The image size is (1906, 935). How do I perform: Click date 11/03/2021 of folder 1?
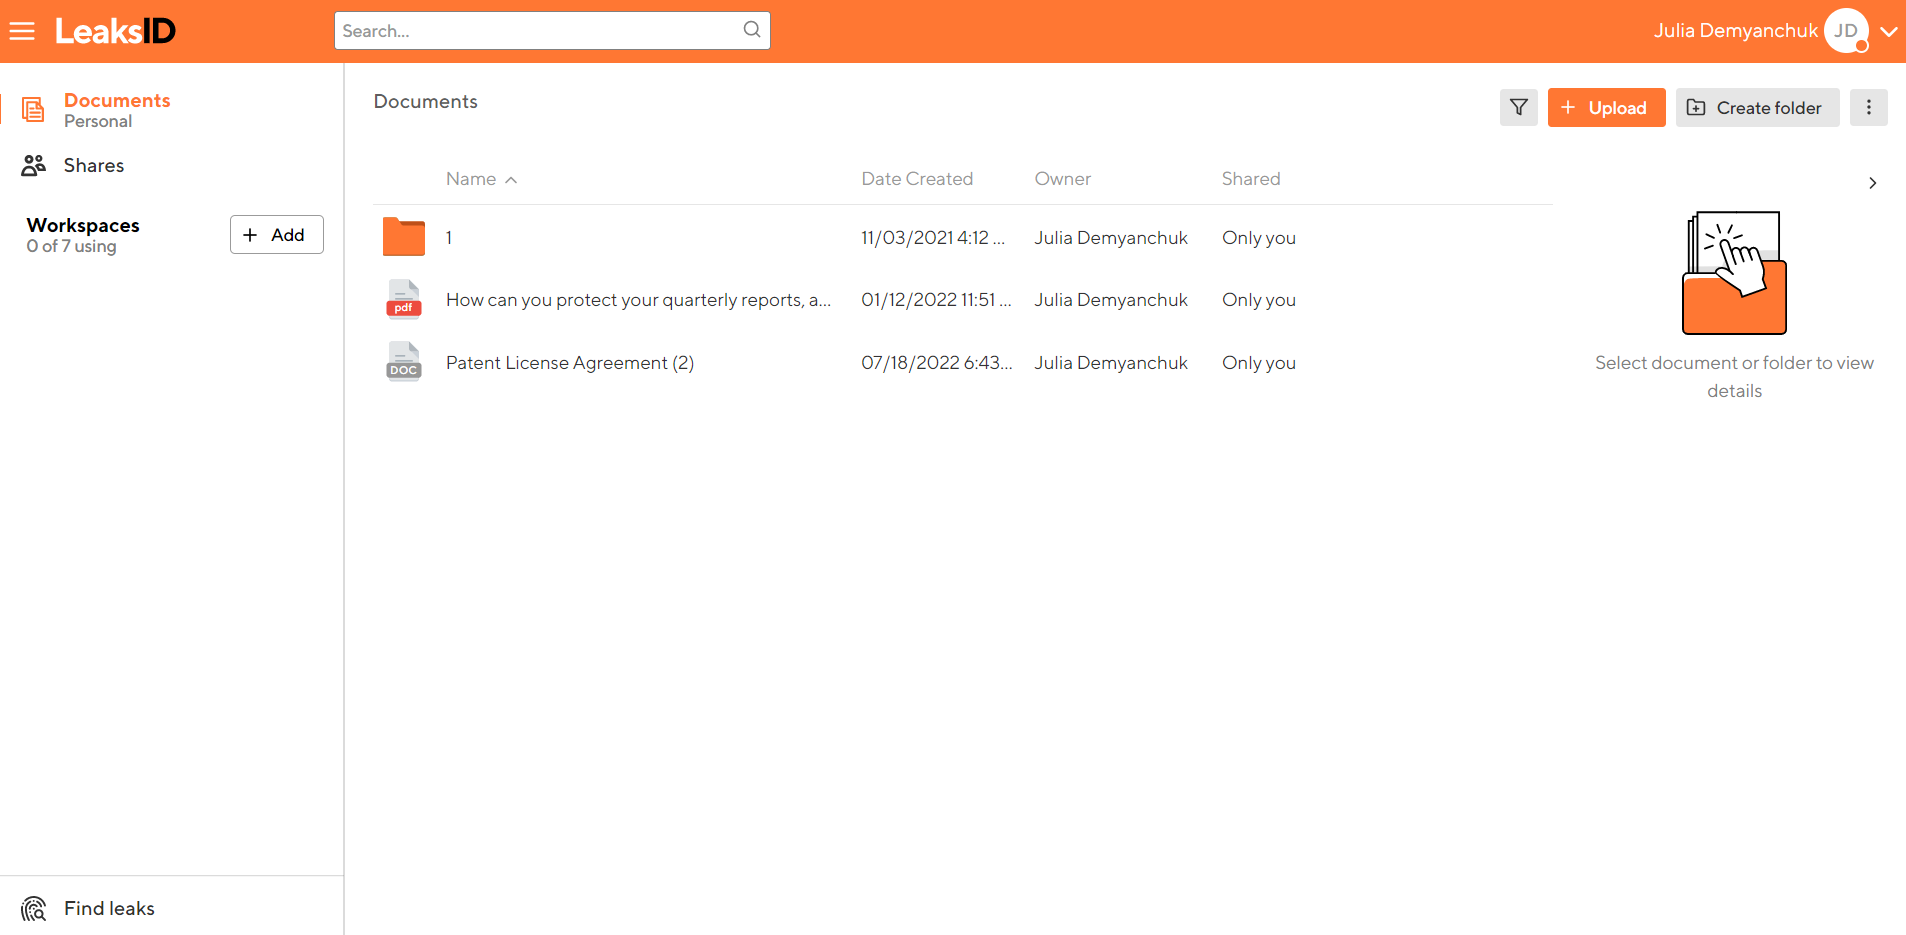point(933,238)
